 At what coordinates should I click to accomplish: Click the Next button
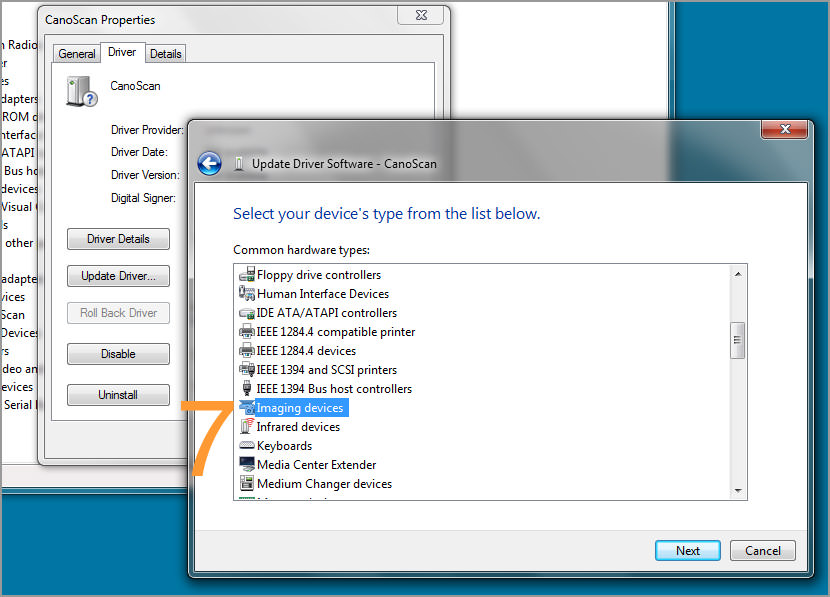(x=687, y=550)
